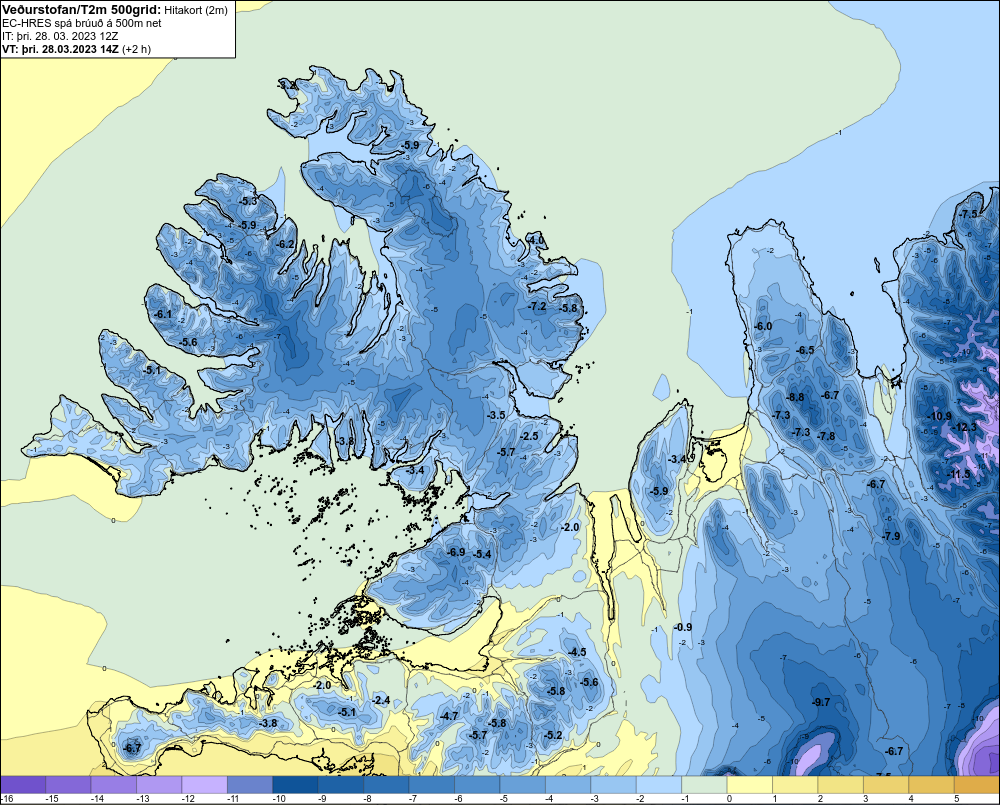Click the header title 'Veðurstofan/T2m 500grid:'
The image size is (1000, 805).
pyautogui.click(x=82, y=10)
